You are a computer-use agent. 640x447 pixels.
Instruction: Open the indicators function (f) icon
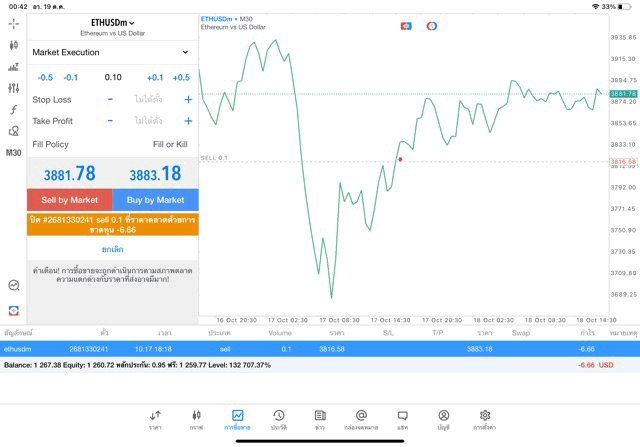tap(14, 110)
